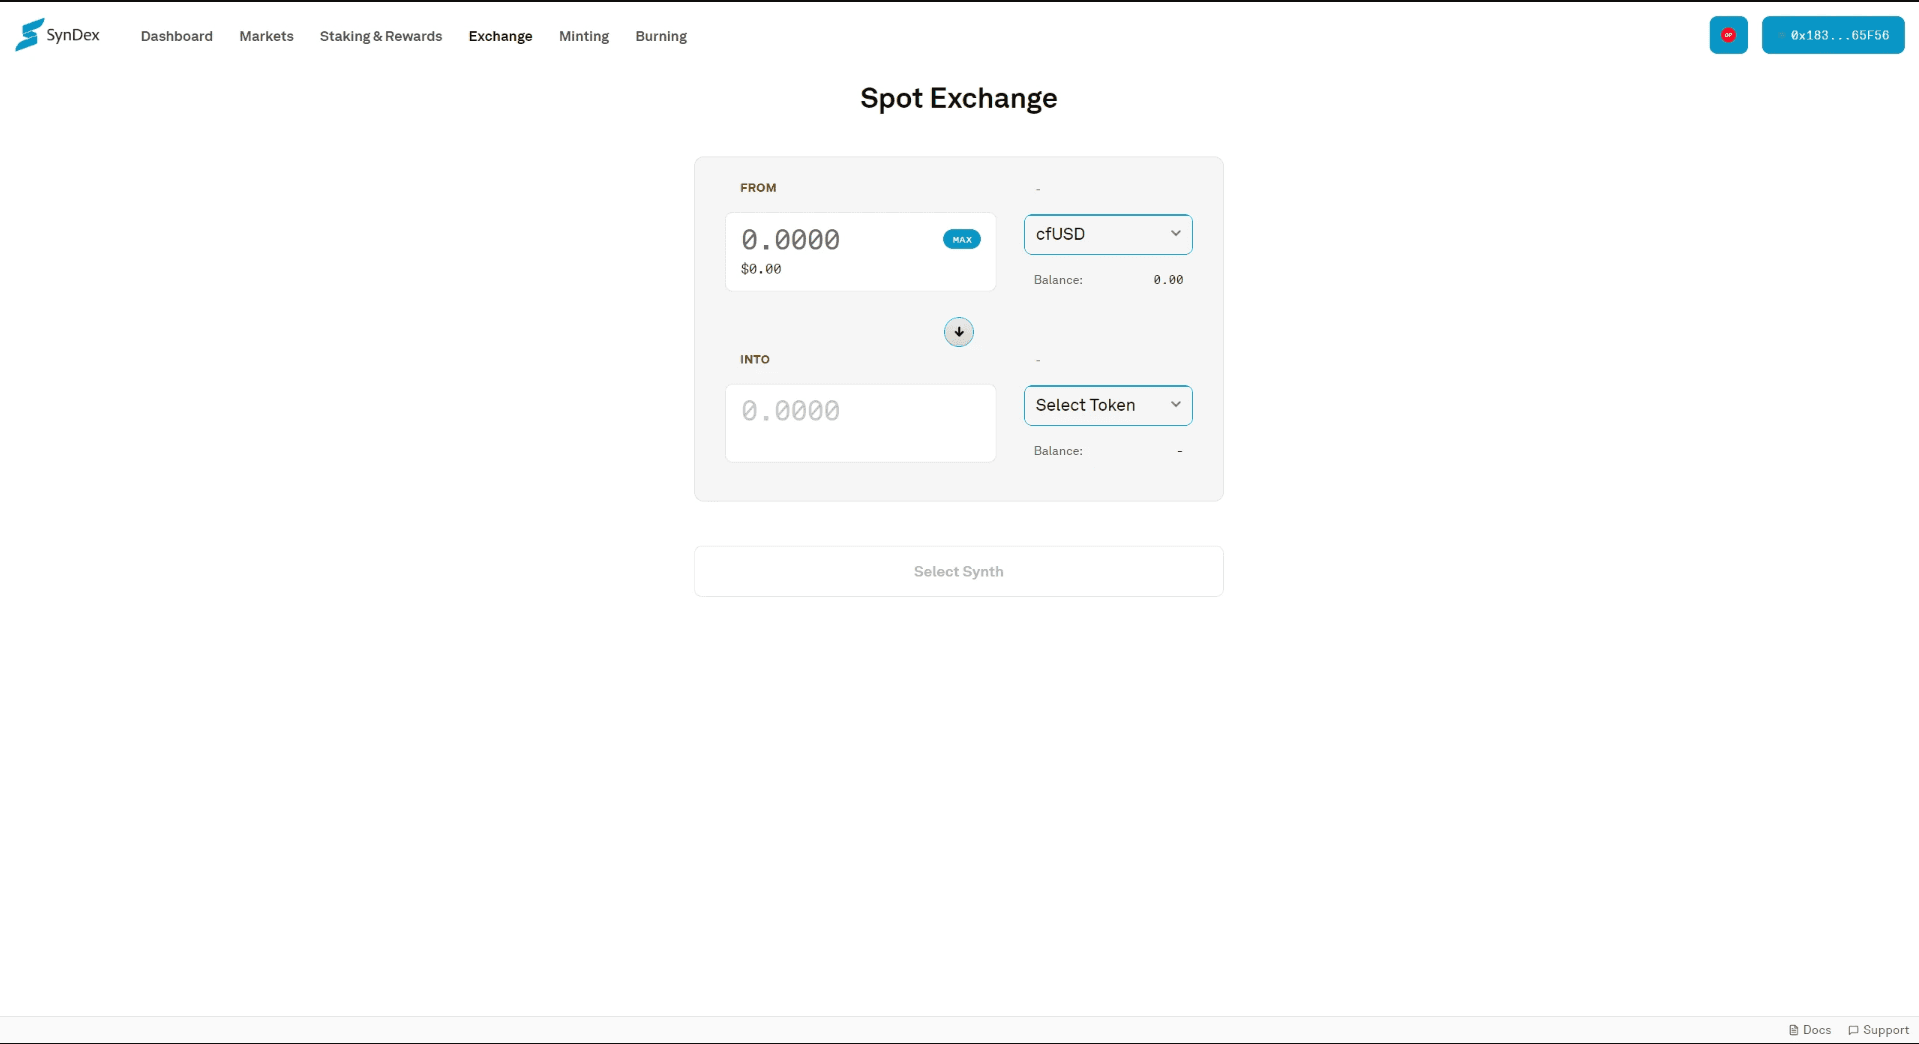Screen dimensions: 1919x1044
Task: Open the OP network badge
Action: coord(1727,35)
